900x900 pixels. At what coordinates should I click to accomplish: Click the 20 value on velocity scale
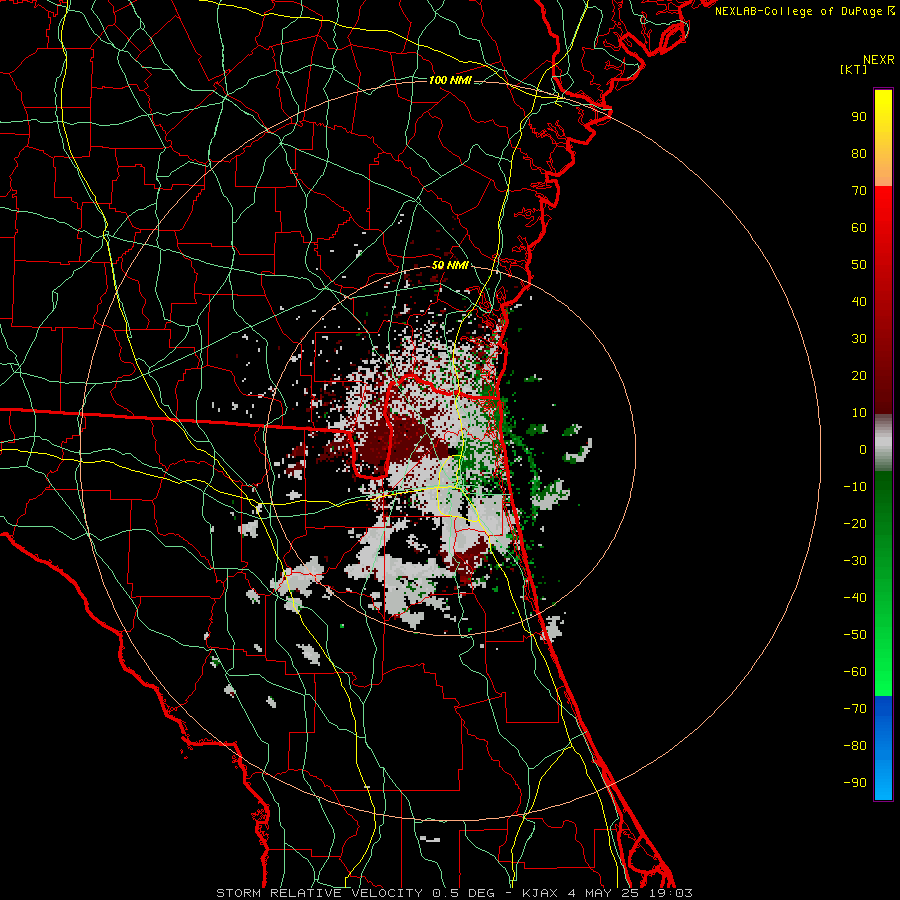point(859,375)
